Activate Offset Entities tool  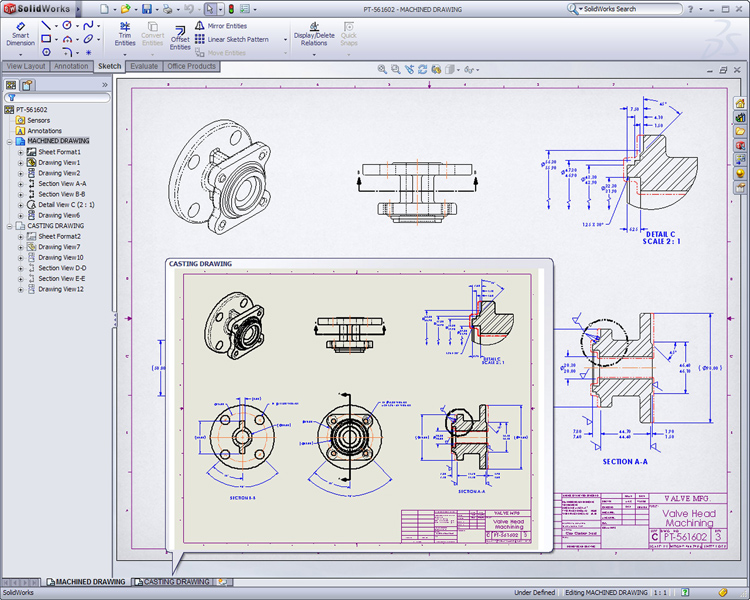coord(180,37)
